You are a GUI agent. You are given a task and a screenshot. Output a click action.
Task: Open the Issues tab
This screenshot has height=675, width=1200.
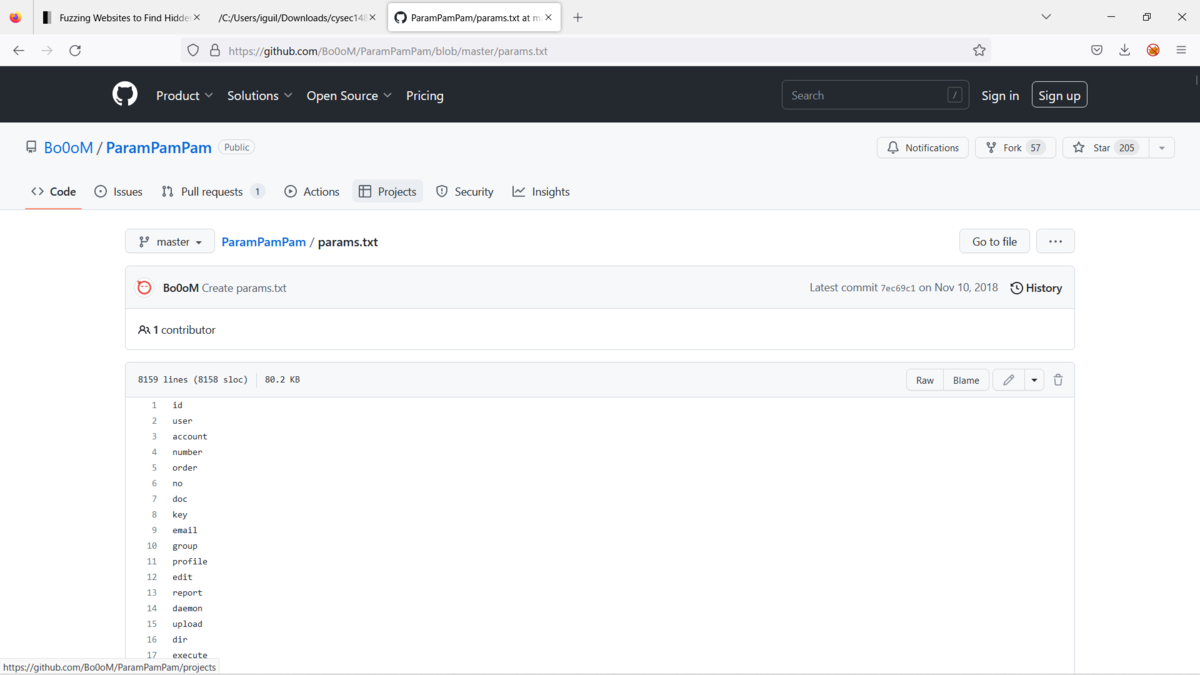pyautogui.click(x=118, y=192)
